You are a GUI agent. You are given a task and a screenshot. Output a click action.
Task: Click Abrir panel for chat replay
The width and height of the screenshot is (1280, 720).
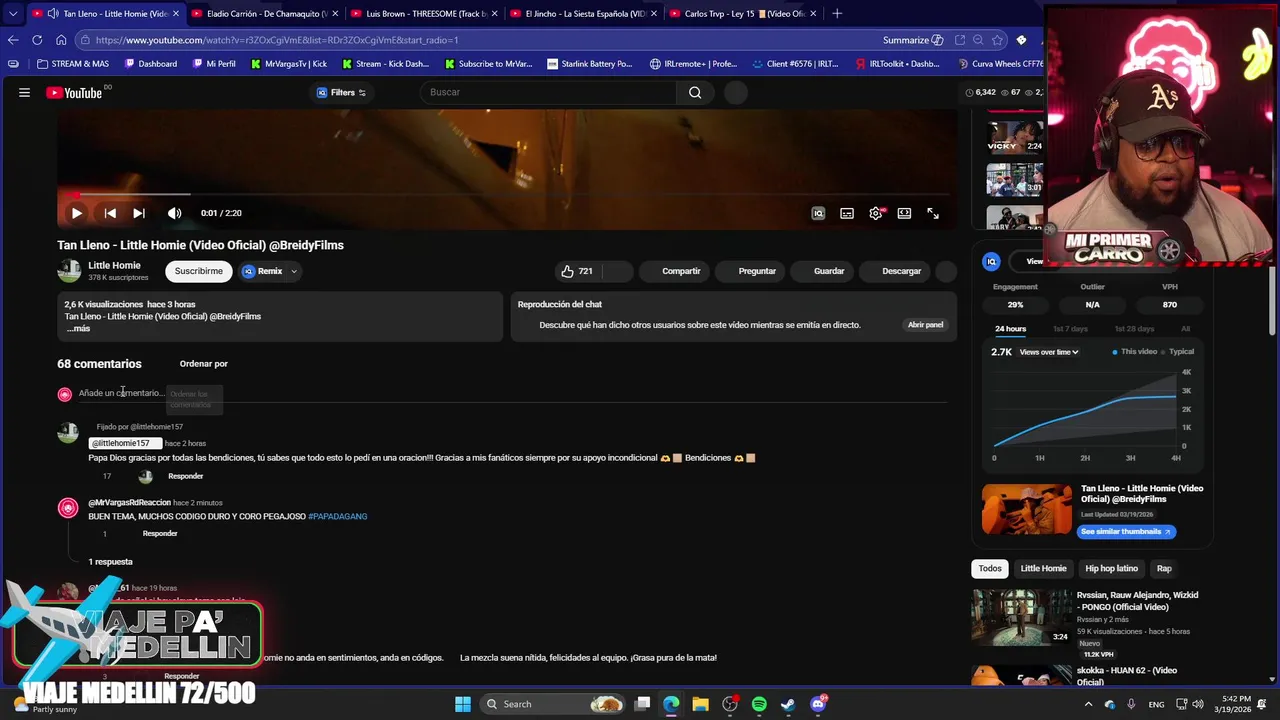925,325
